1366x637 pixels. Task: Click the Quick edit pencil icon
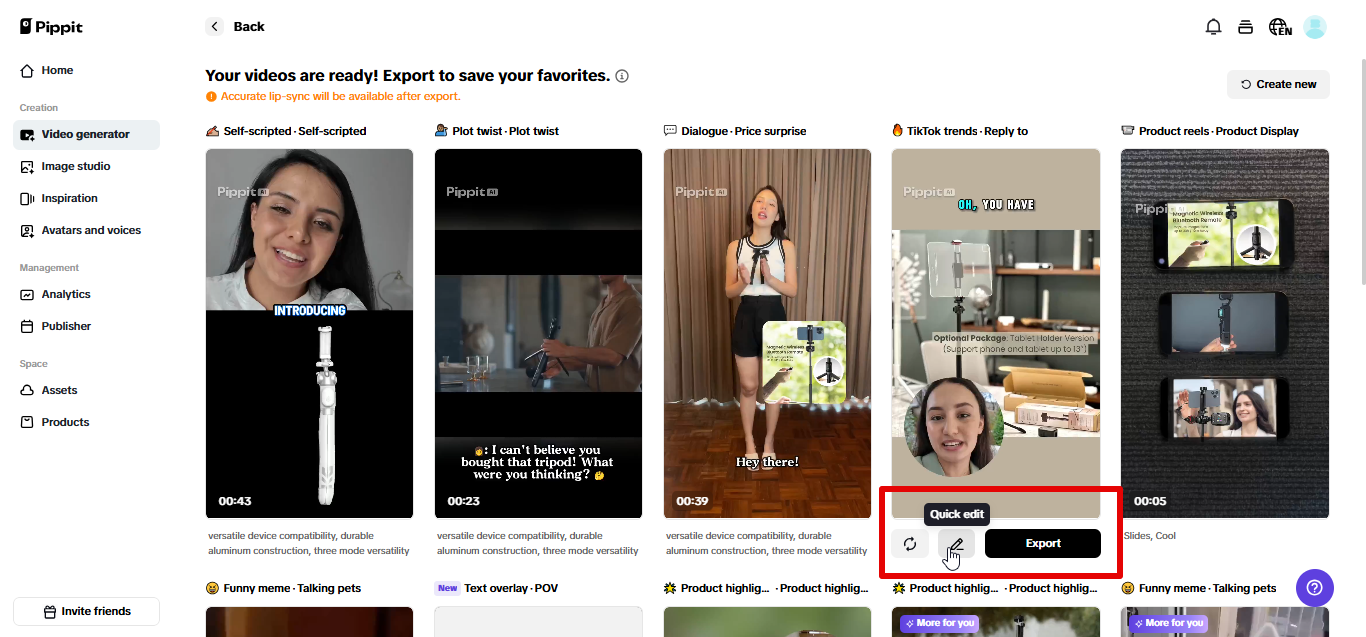pyautogui.click(x=956, y=544)
